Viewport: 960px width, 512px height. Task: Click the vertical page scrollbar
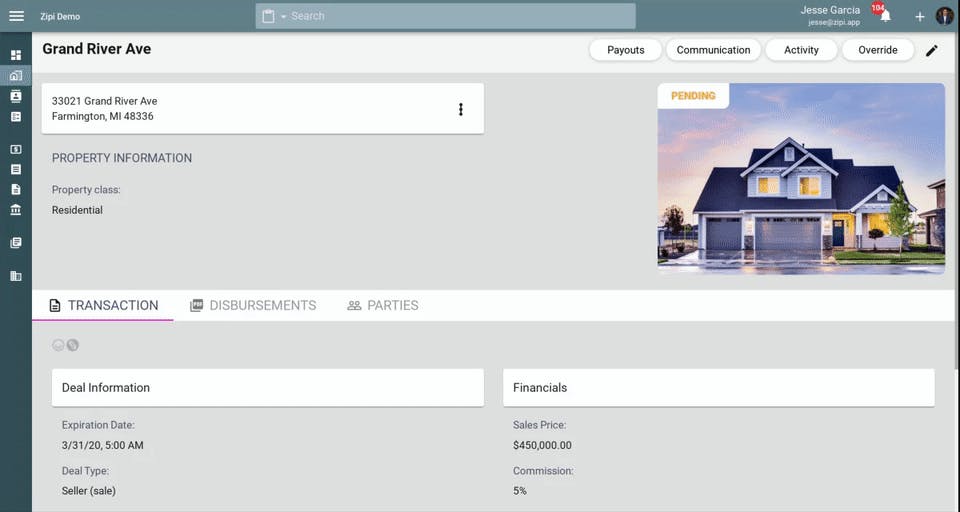click(x=957, y=202)
